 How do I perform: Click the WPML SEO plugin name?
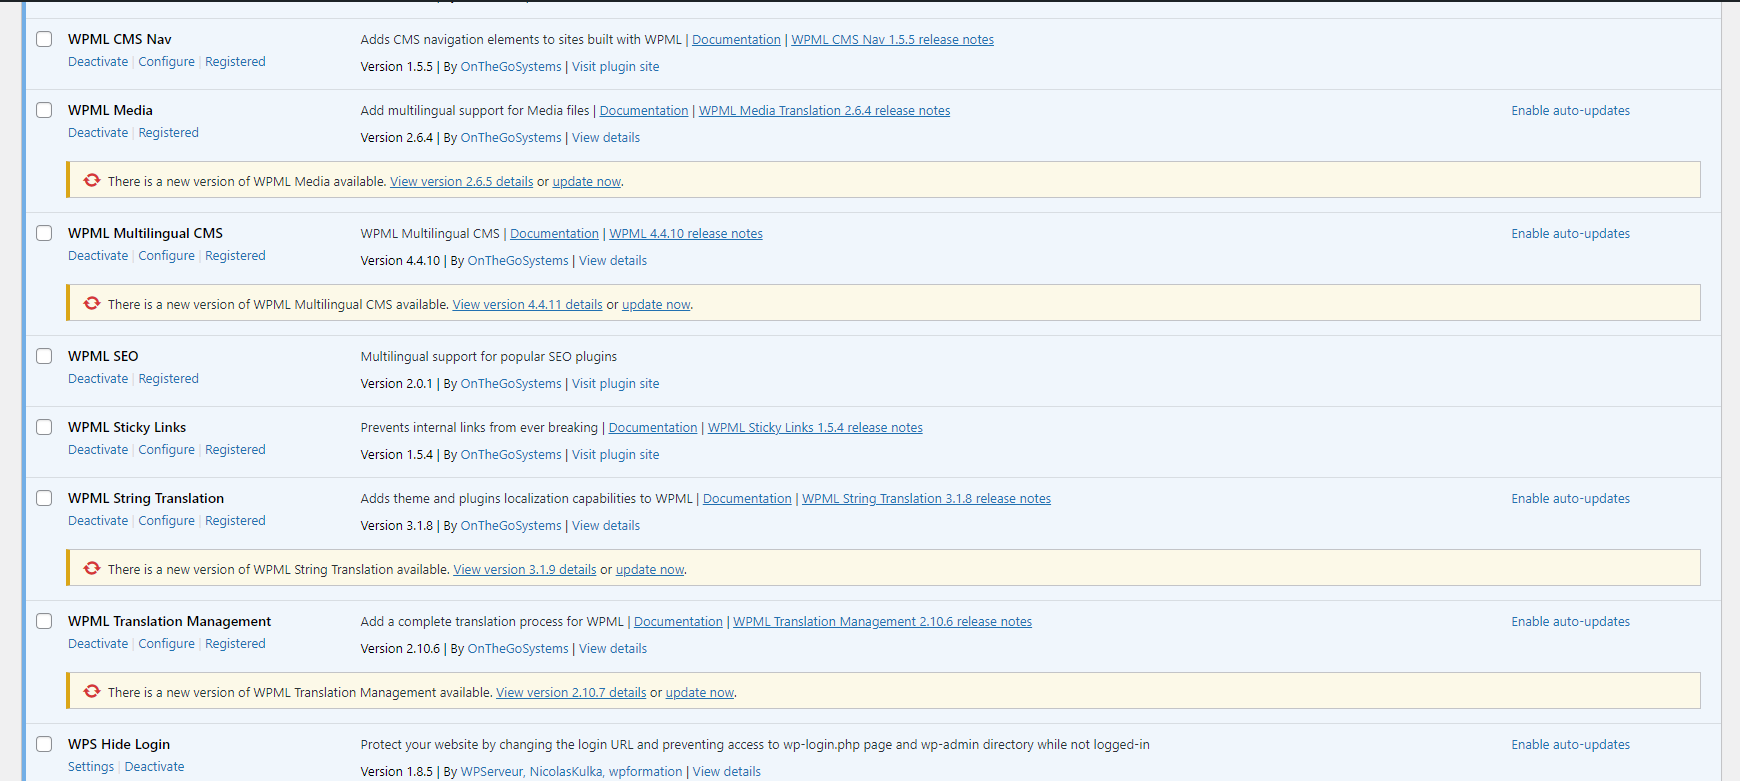tap(103, 356)
